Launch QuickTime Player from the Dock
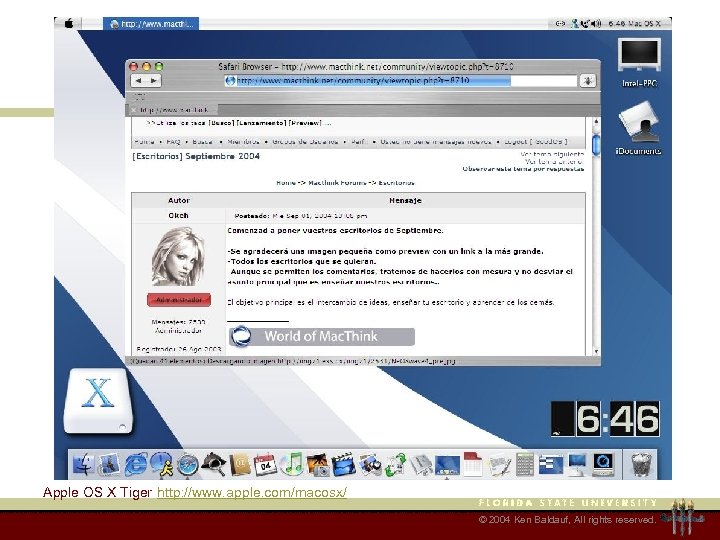Screen dimensions: 720x540 coord(603,464)
